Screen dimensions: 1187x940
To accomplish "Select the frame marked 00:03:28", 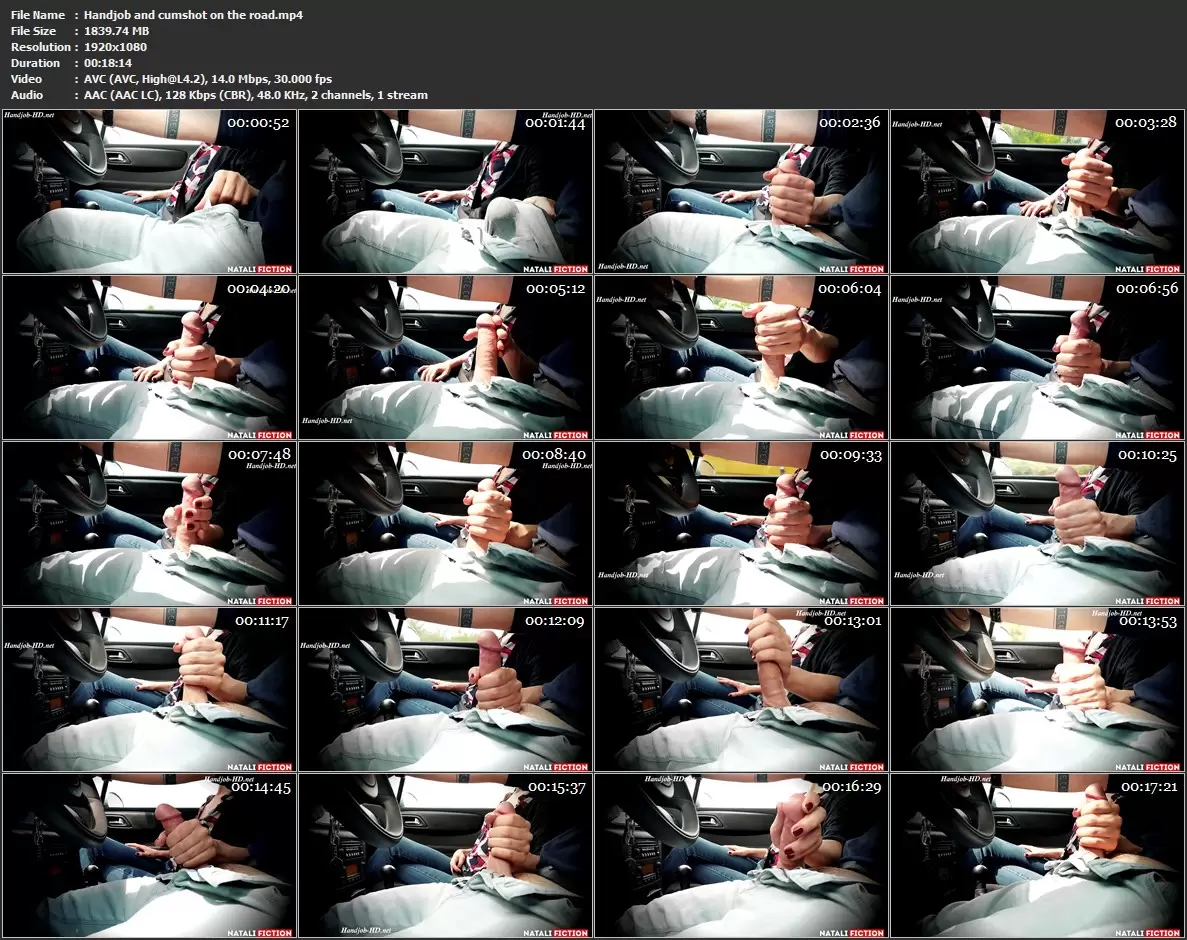I will tap(1036, 192).
